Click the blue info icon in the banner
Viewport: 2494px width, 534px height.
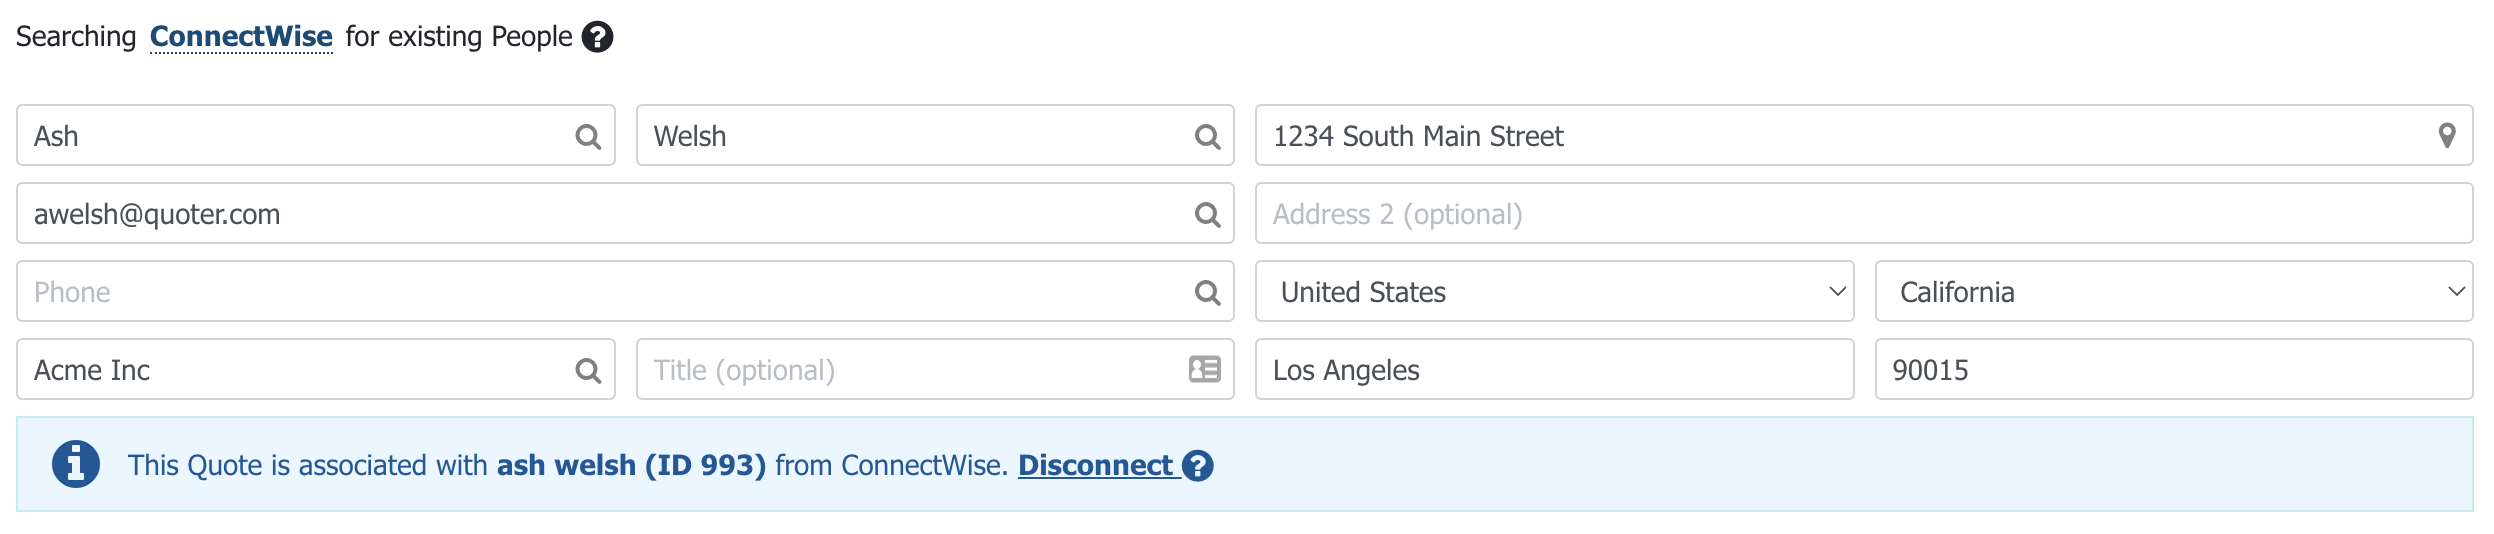pyautogui.click(x=76, y=465)
